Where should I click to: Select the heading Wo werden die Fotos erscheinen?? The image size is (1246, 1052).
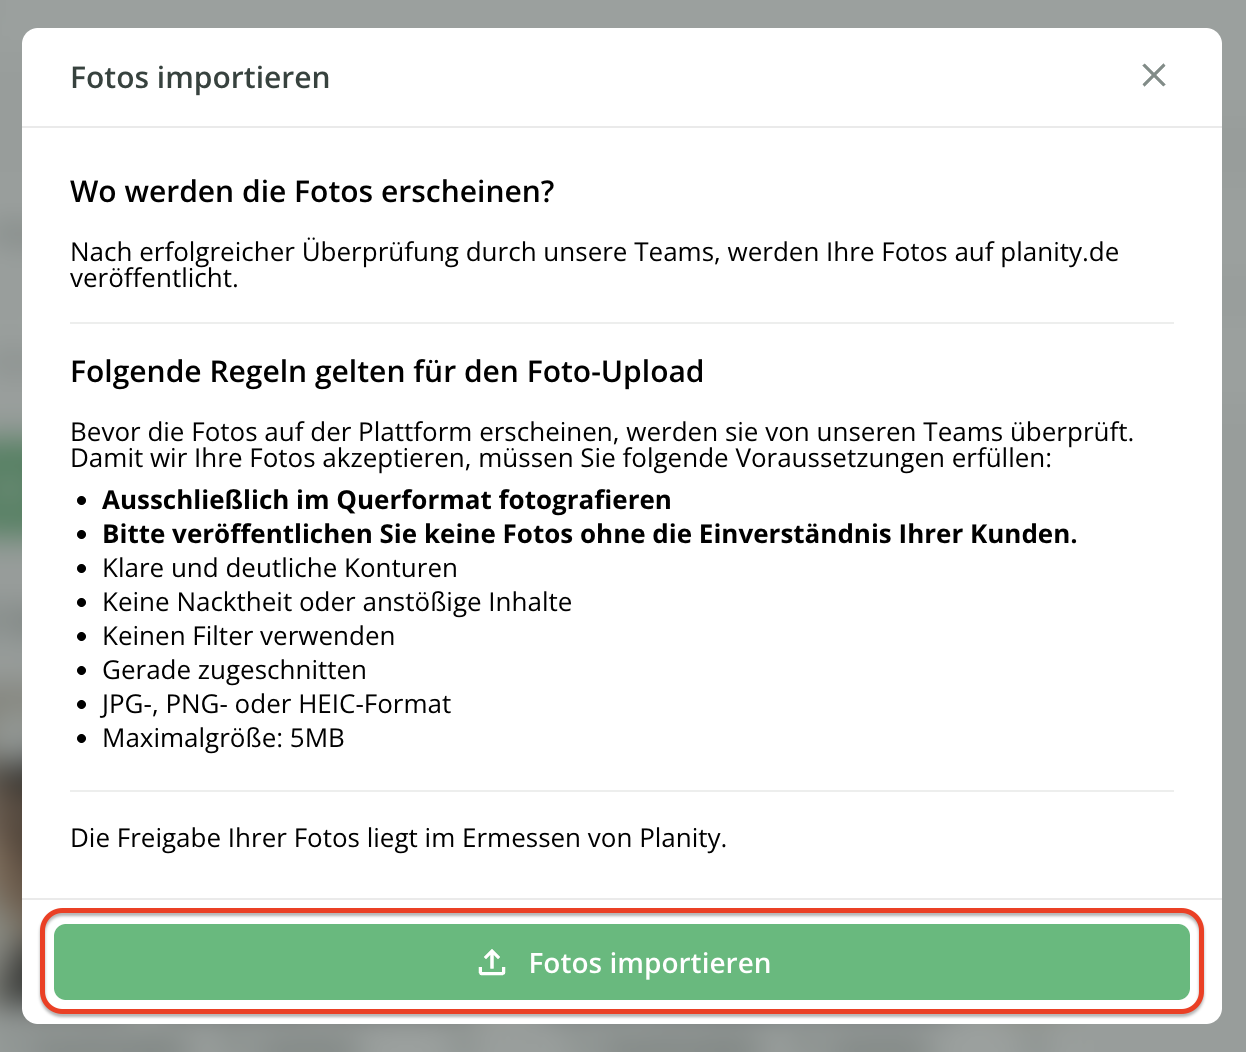point(312,192)
